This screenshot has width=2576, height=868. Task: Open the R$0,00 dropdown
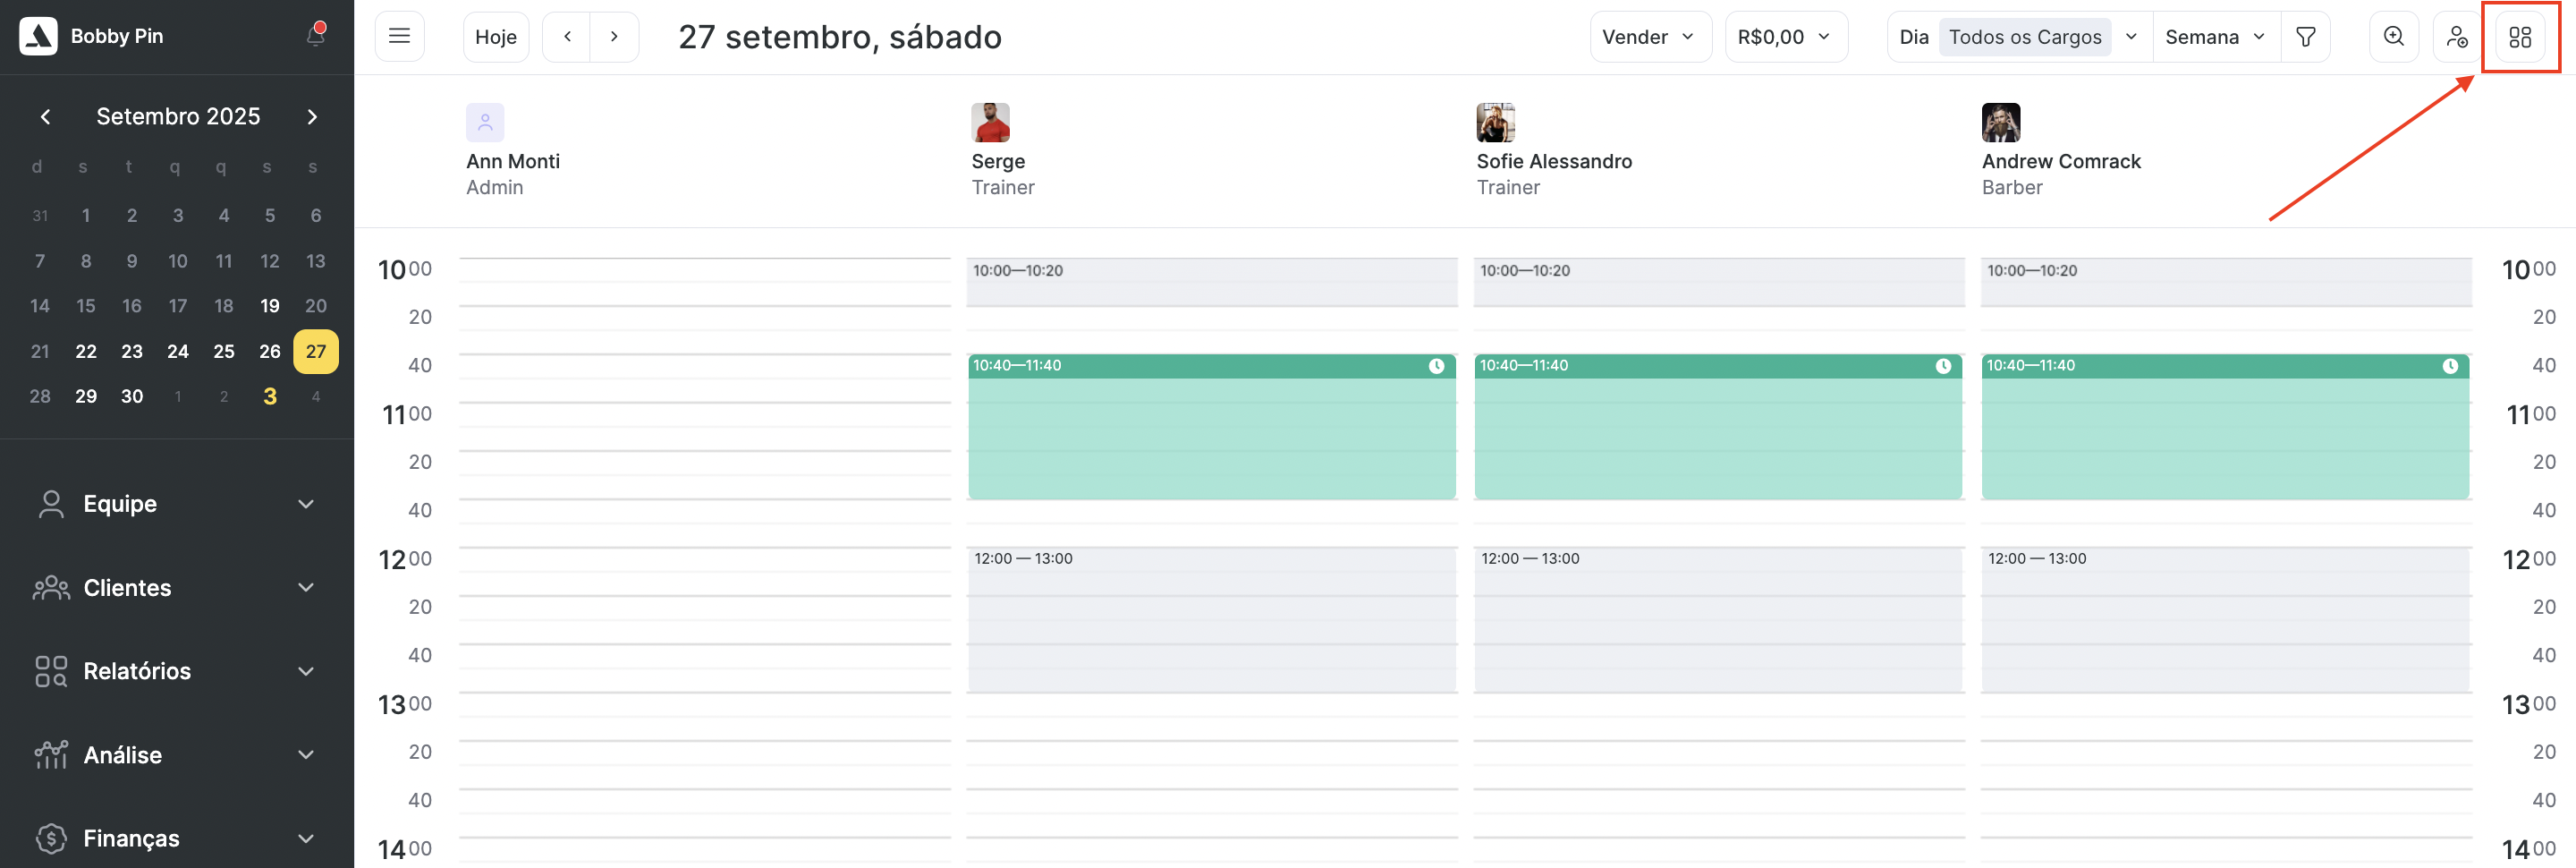click(x=1785, y=37)
